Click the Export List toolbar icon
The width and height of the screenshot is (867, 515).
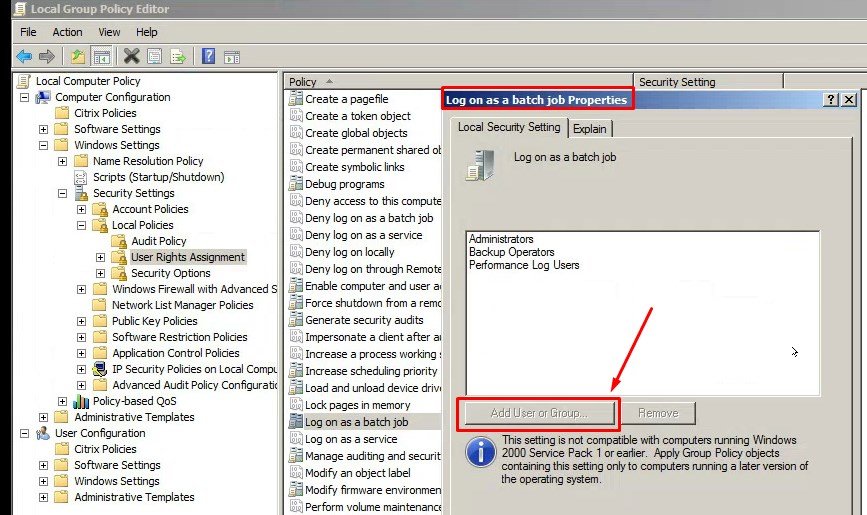tap(178, 56)
